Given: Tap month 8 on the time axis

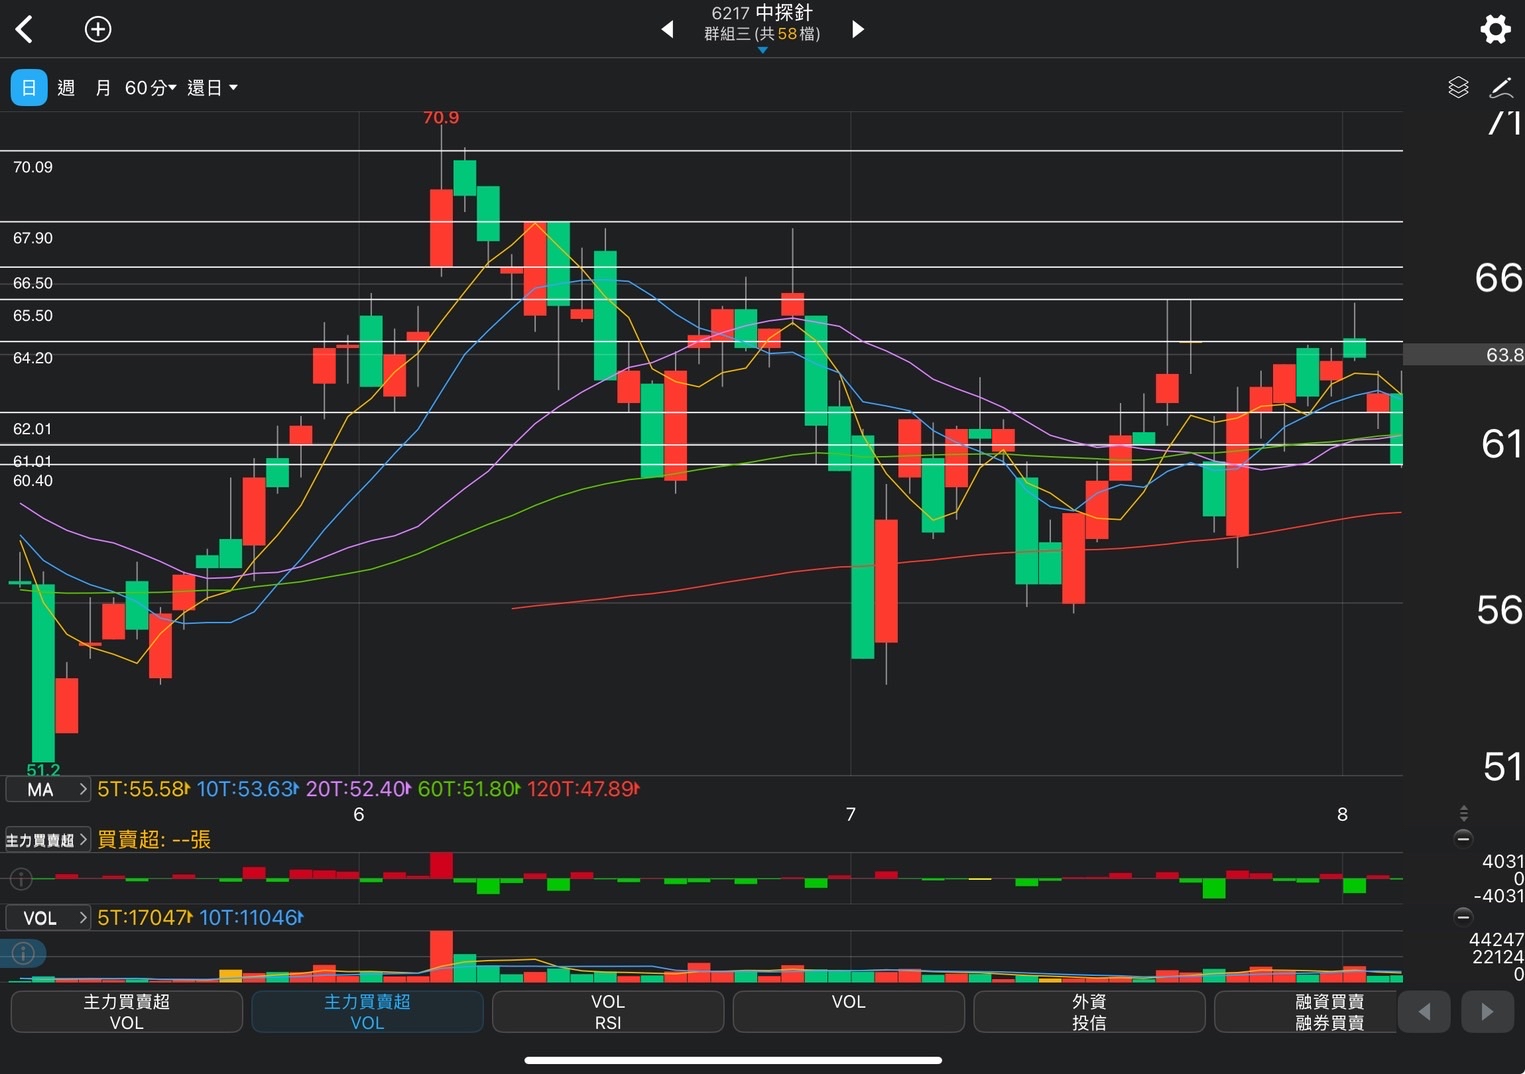Looking at the screenshot, I should click(1342, 815).
